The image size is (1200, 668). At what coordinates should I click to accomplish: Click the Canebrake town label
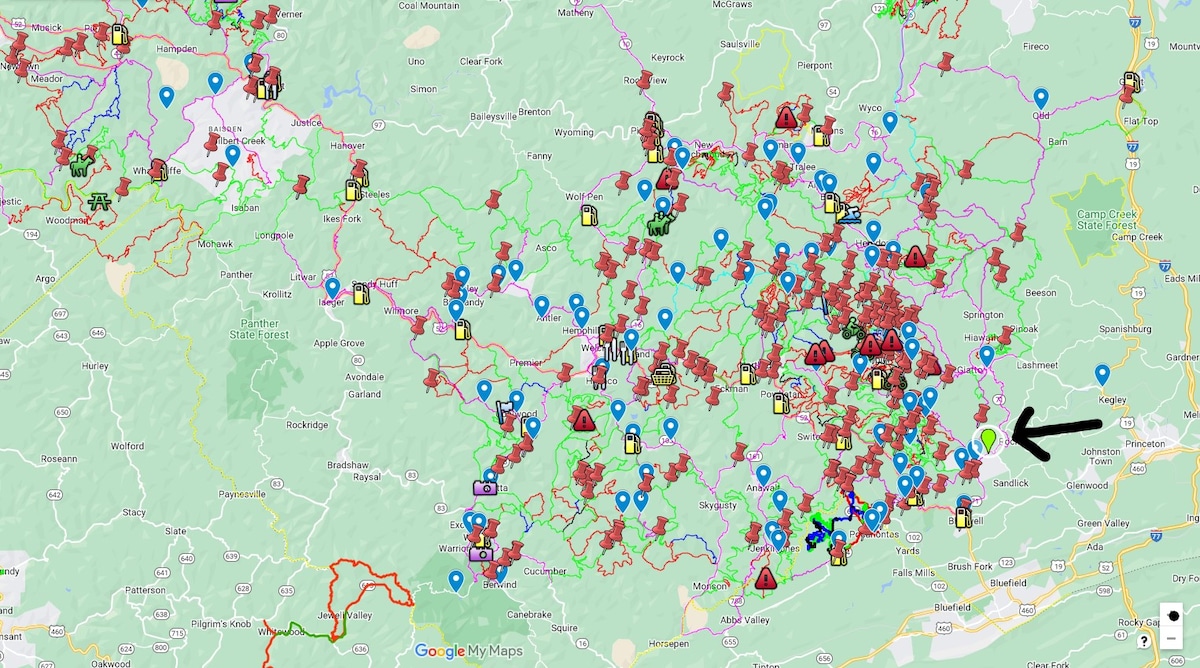click(529, 614)
